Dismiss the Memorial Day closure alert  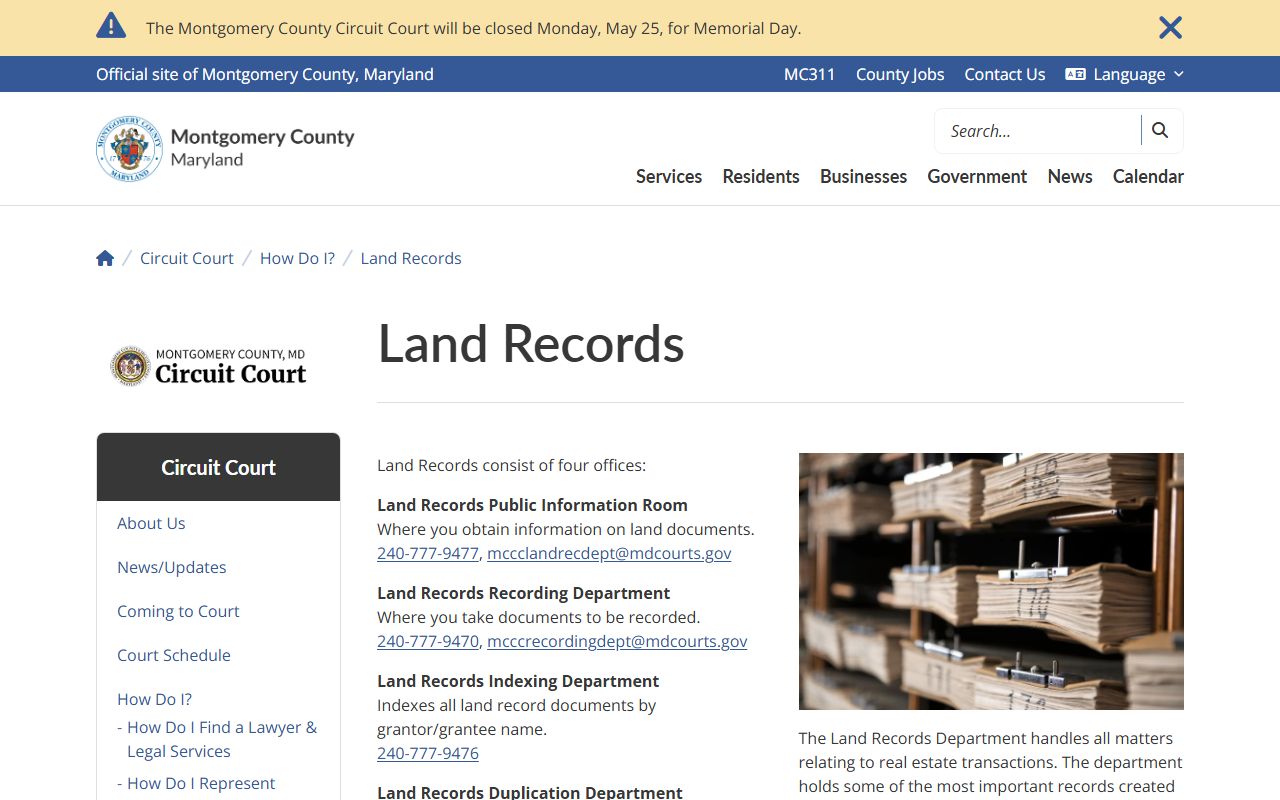pyautogui.click(x=1170, y=28)
